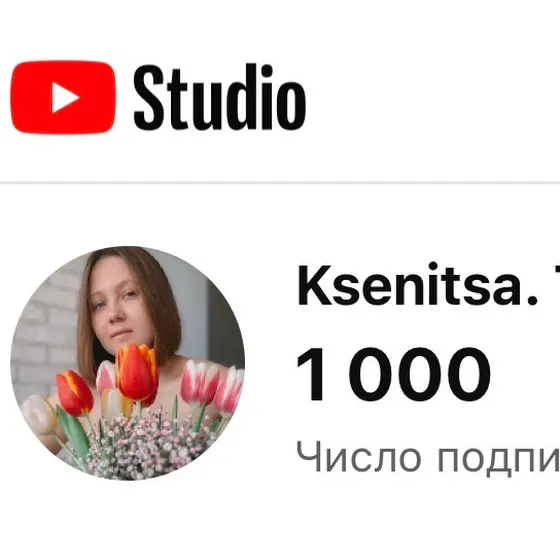Click the Число подпи label
The height and width of the screenshot is (560, 560).
(x=428, y=458)
